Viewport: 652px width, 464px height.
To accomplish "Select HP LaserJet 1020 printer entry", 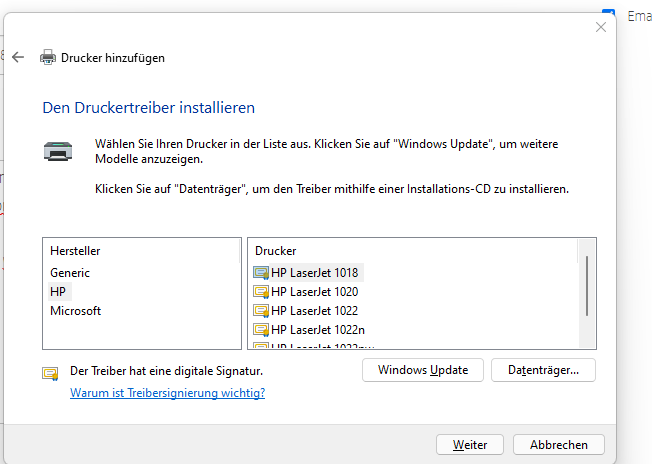I will tap(314, 291).
